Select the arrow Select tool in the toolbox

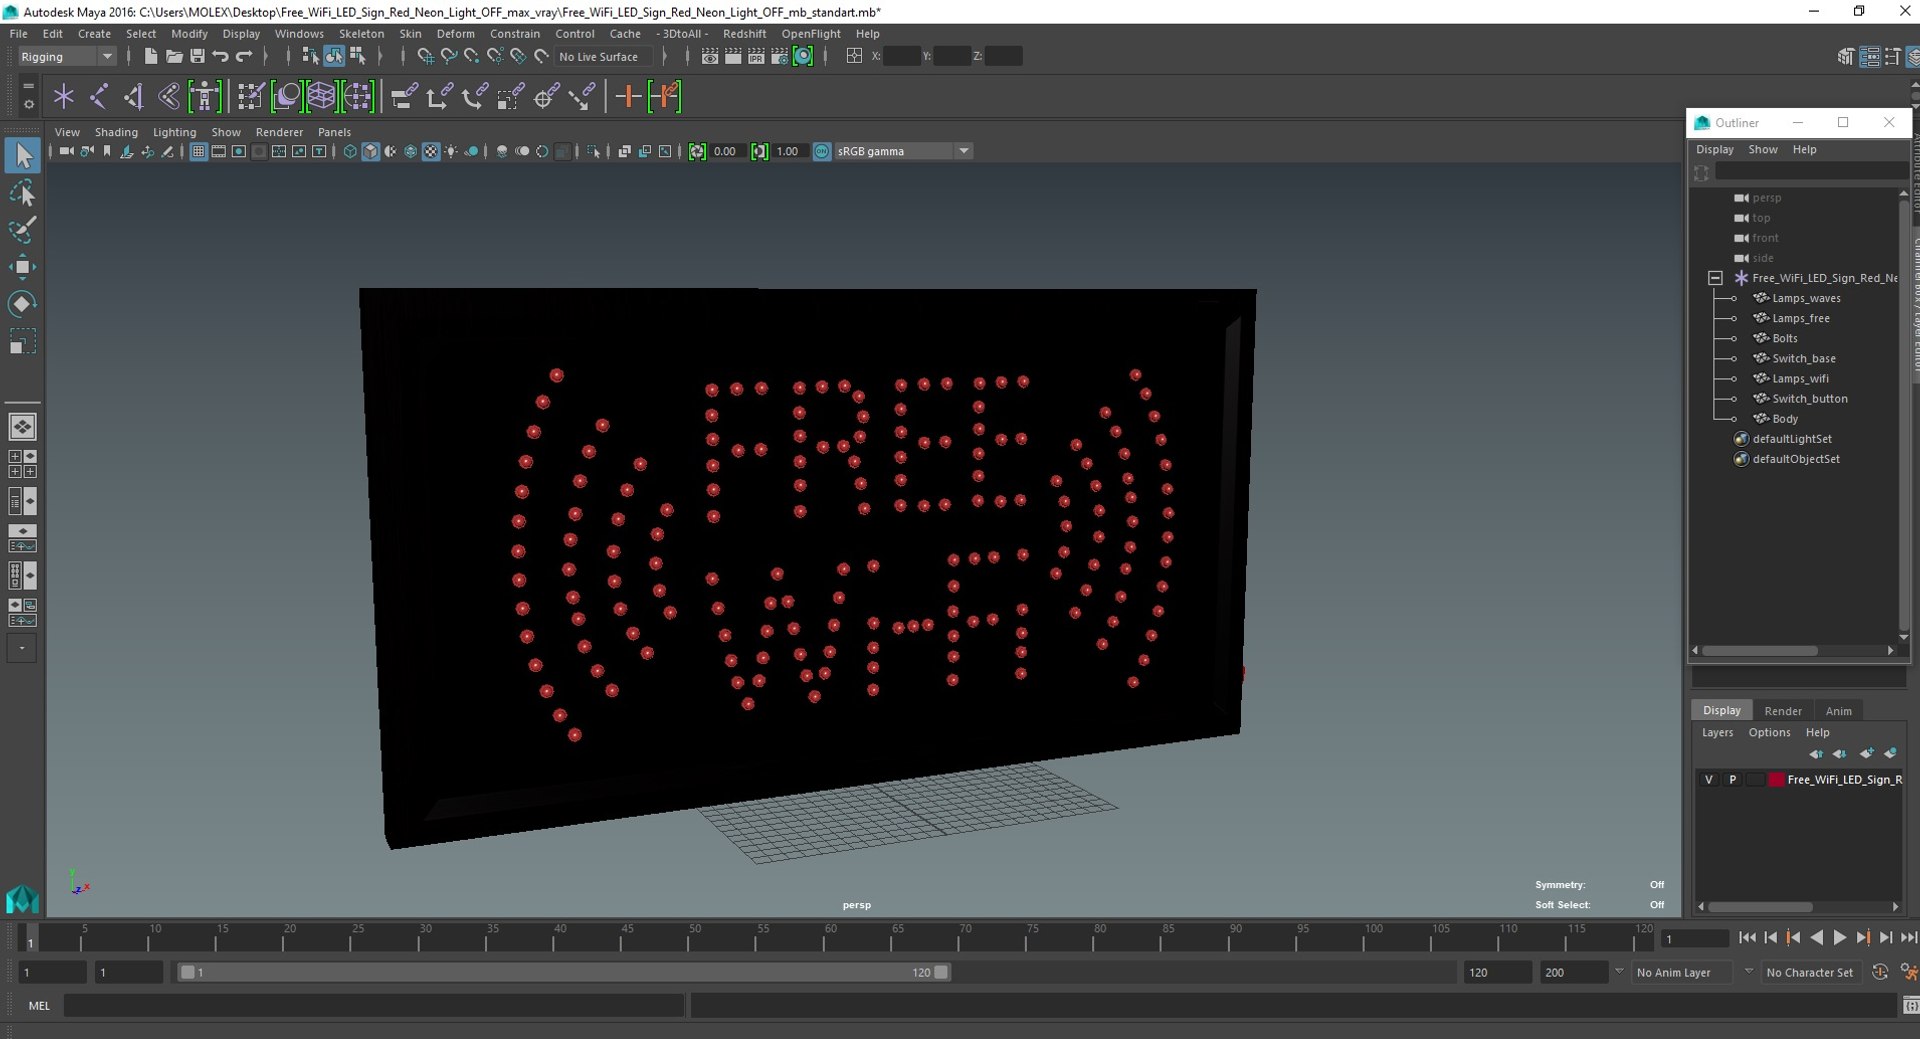[x=22, y=155]
